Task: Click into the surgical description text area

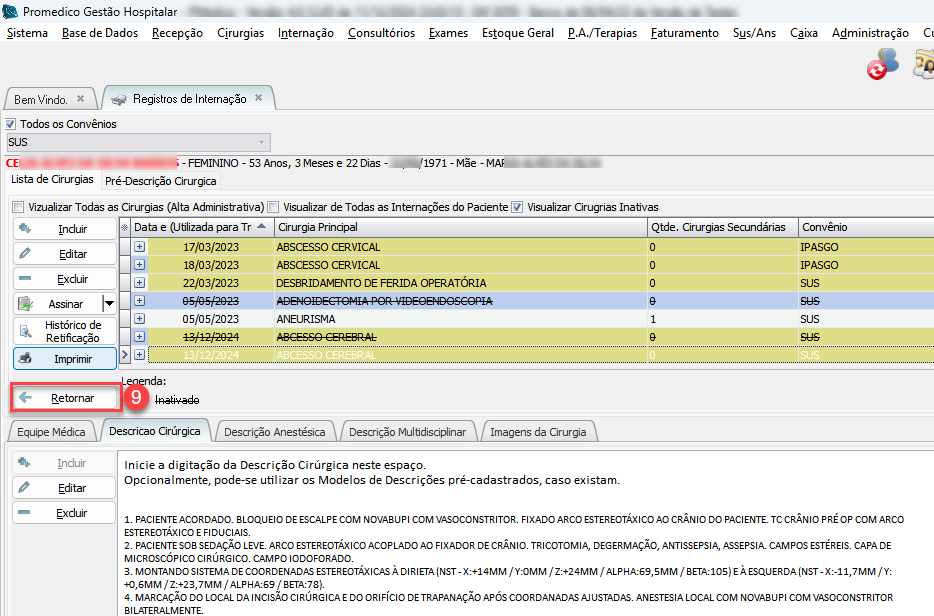Action: [526, 533]
